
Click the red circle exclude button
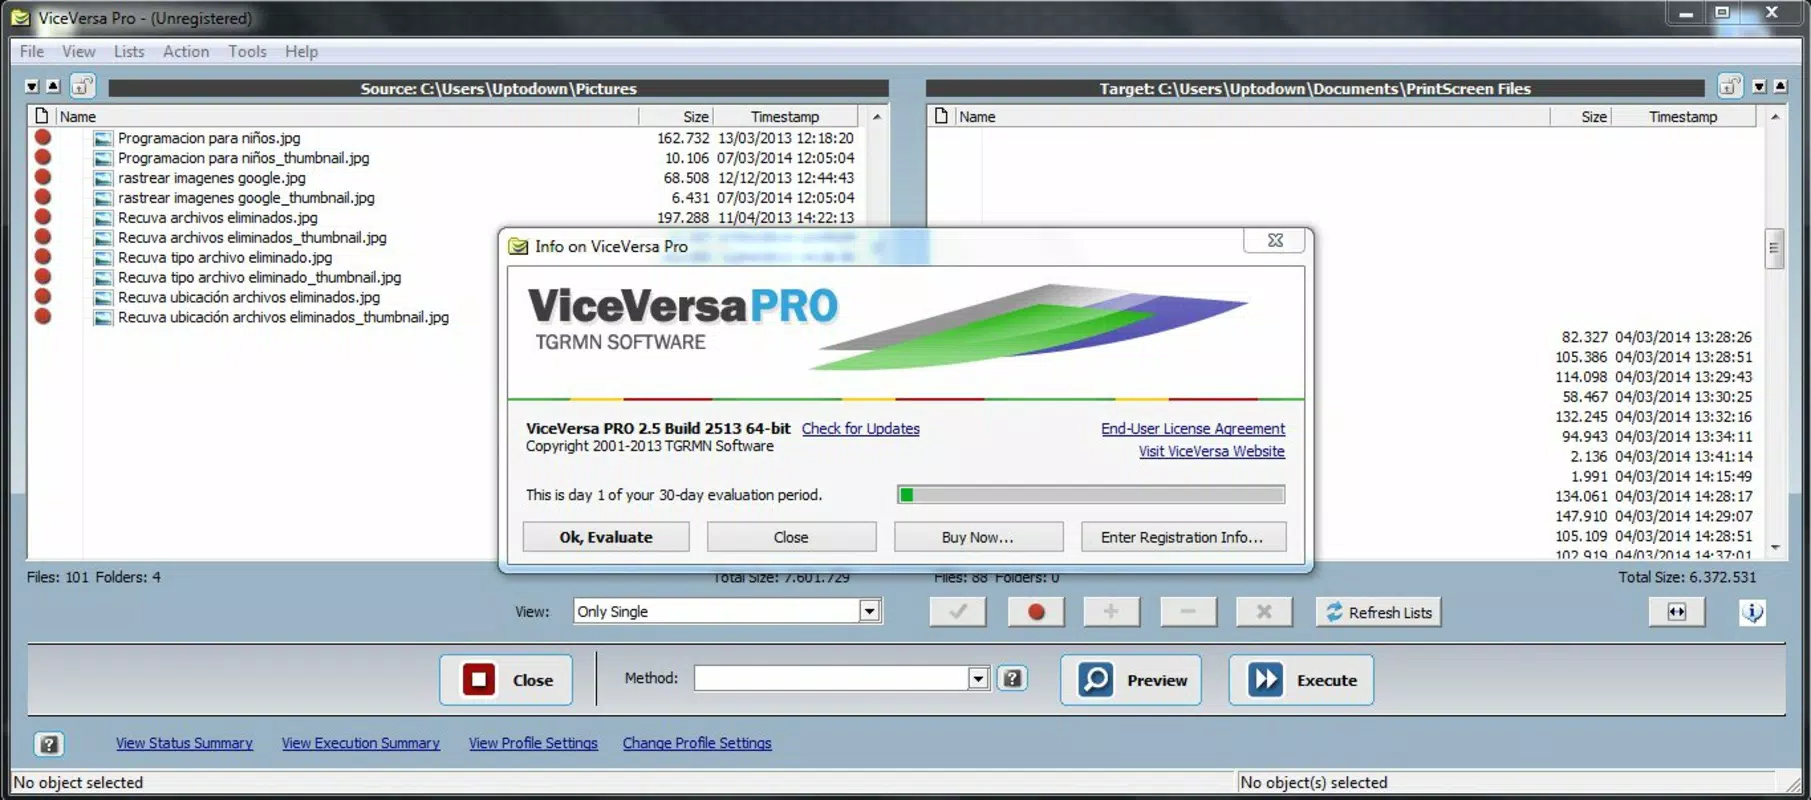pos(1035,612)
